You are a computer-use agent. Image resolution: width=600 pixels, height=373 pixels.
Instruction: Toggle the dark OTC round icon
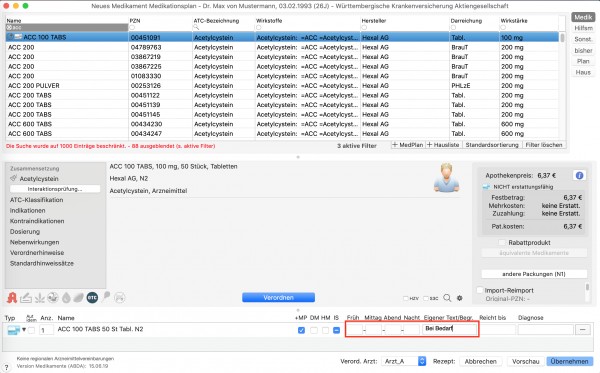pos(92,298)
